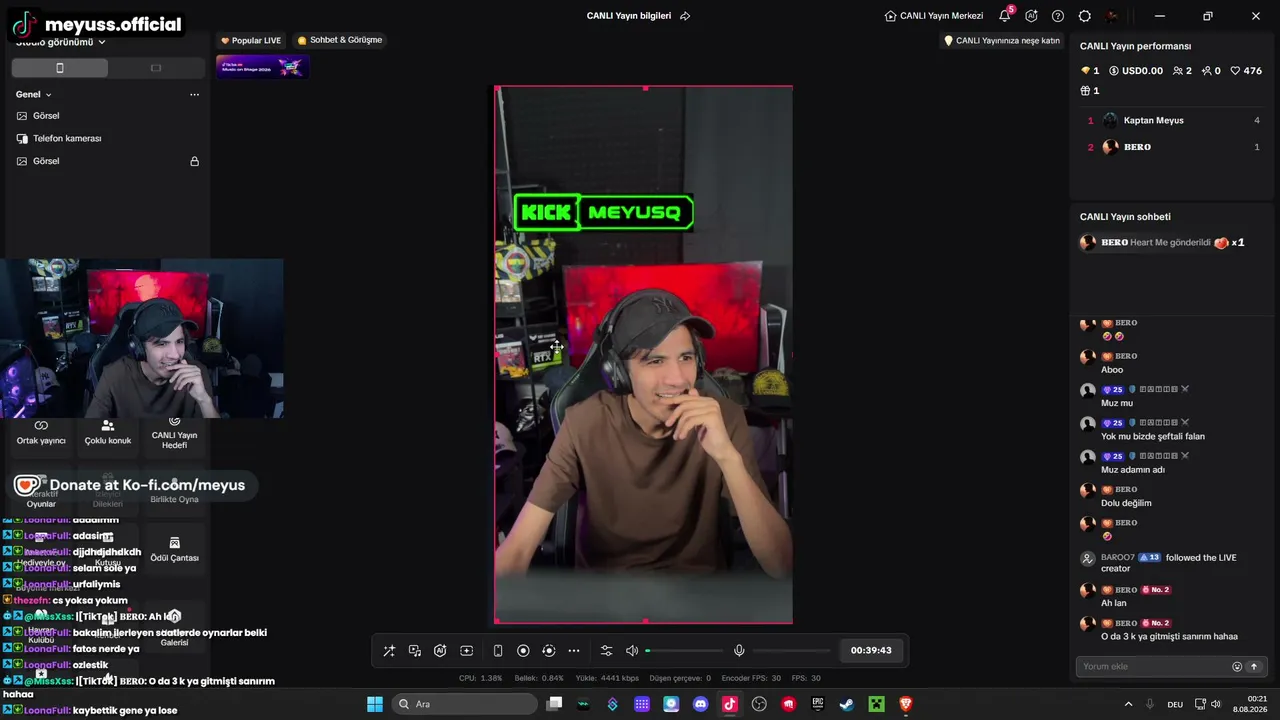Open the media and music tool
The height and width of the screenshot is (720, 1280).
tap(415, 650)
